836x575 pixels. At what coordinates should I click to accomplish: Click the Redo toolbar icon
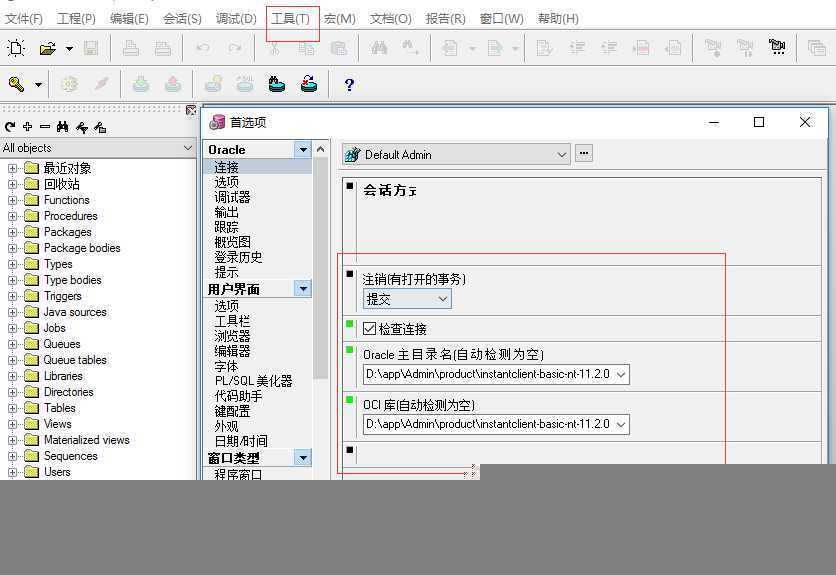(x=235, y=49)
